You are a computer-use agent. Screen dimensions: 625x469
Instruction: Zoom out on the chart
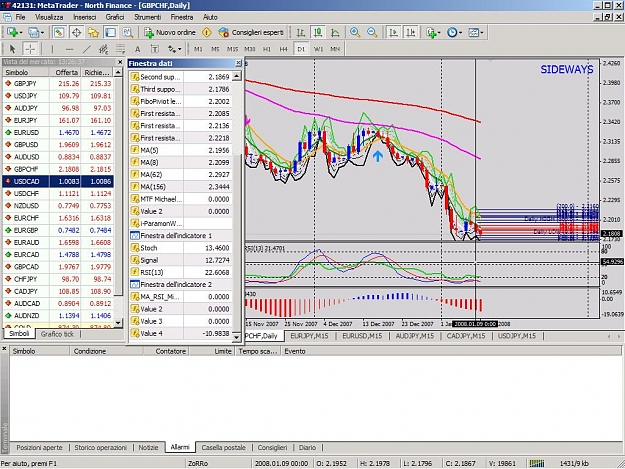pos(372,33)
